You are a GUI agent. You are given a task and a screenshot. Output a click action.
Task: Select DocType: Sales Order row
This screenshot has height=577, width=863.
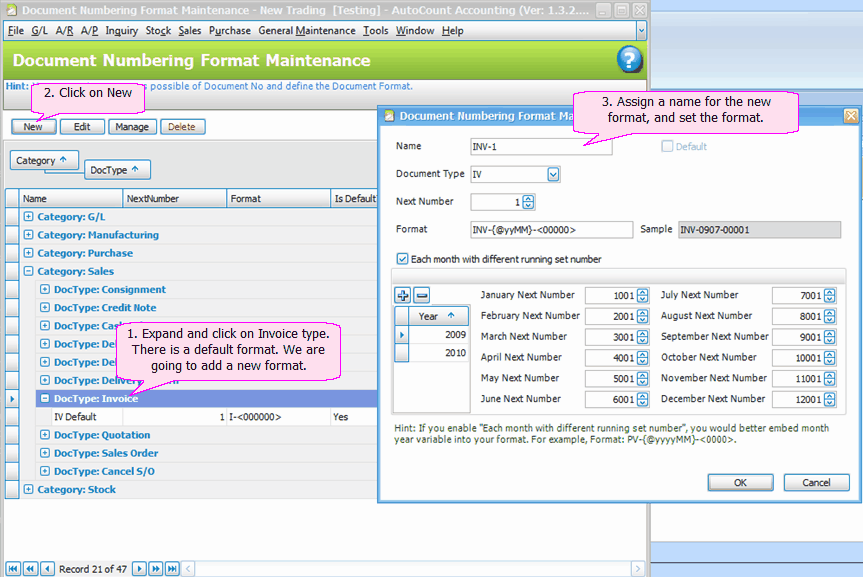(207, 453)
